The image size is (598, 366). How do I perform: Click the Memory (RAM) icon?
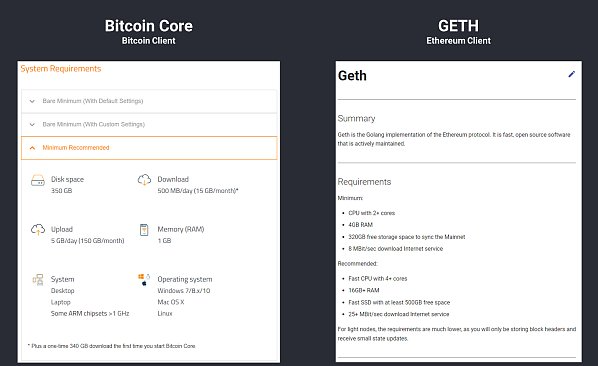[144, 230]
